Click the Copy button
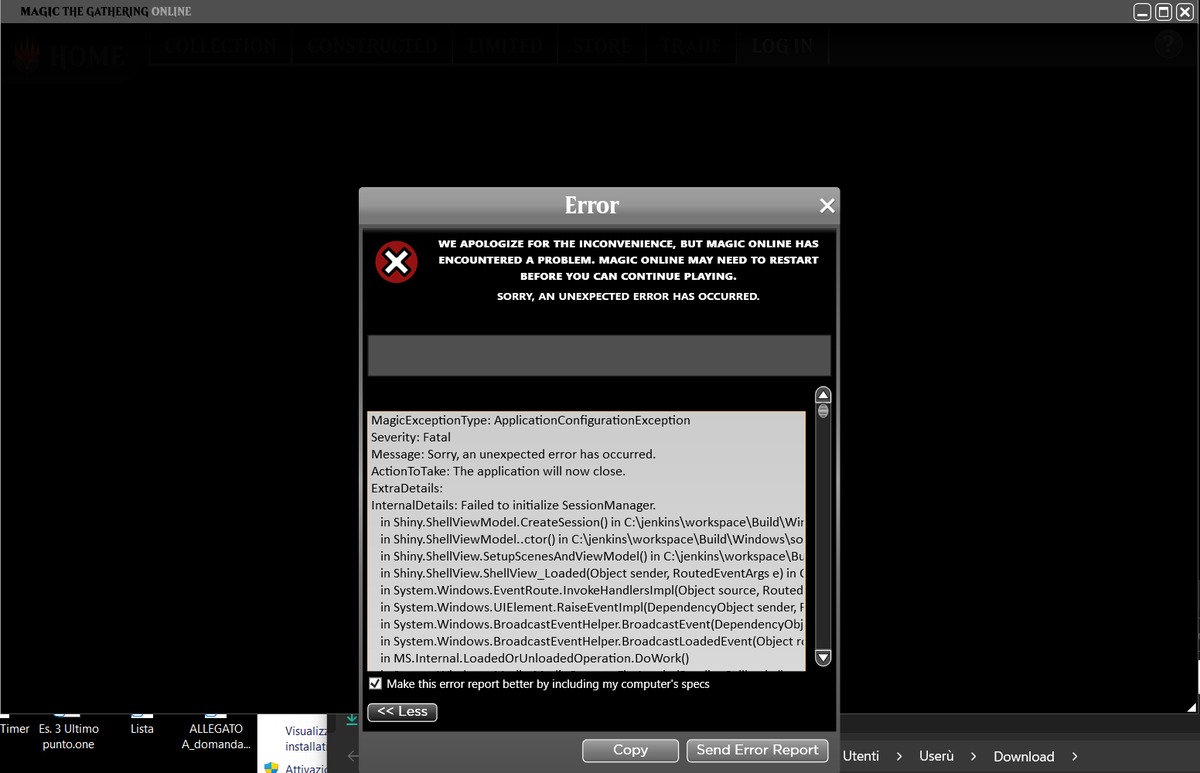Viewport: 1200px width, 773px height. click(x=630, y=750)
